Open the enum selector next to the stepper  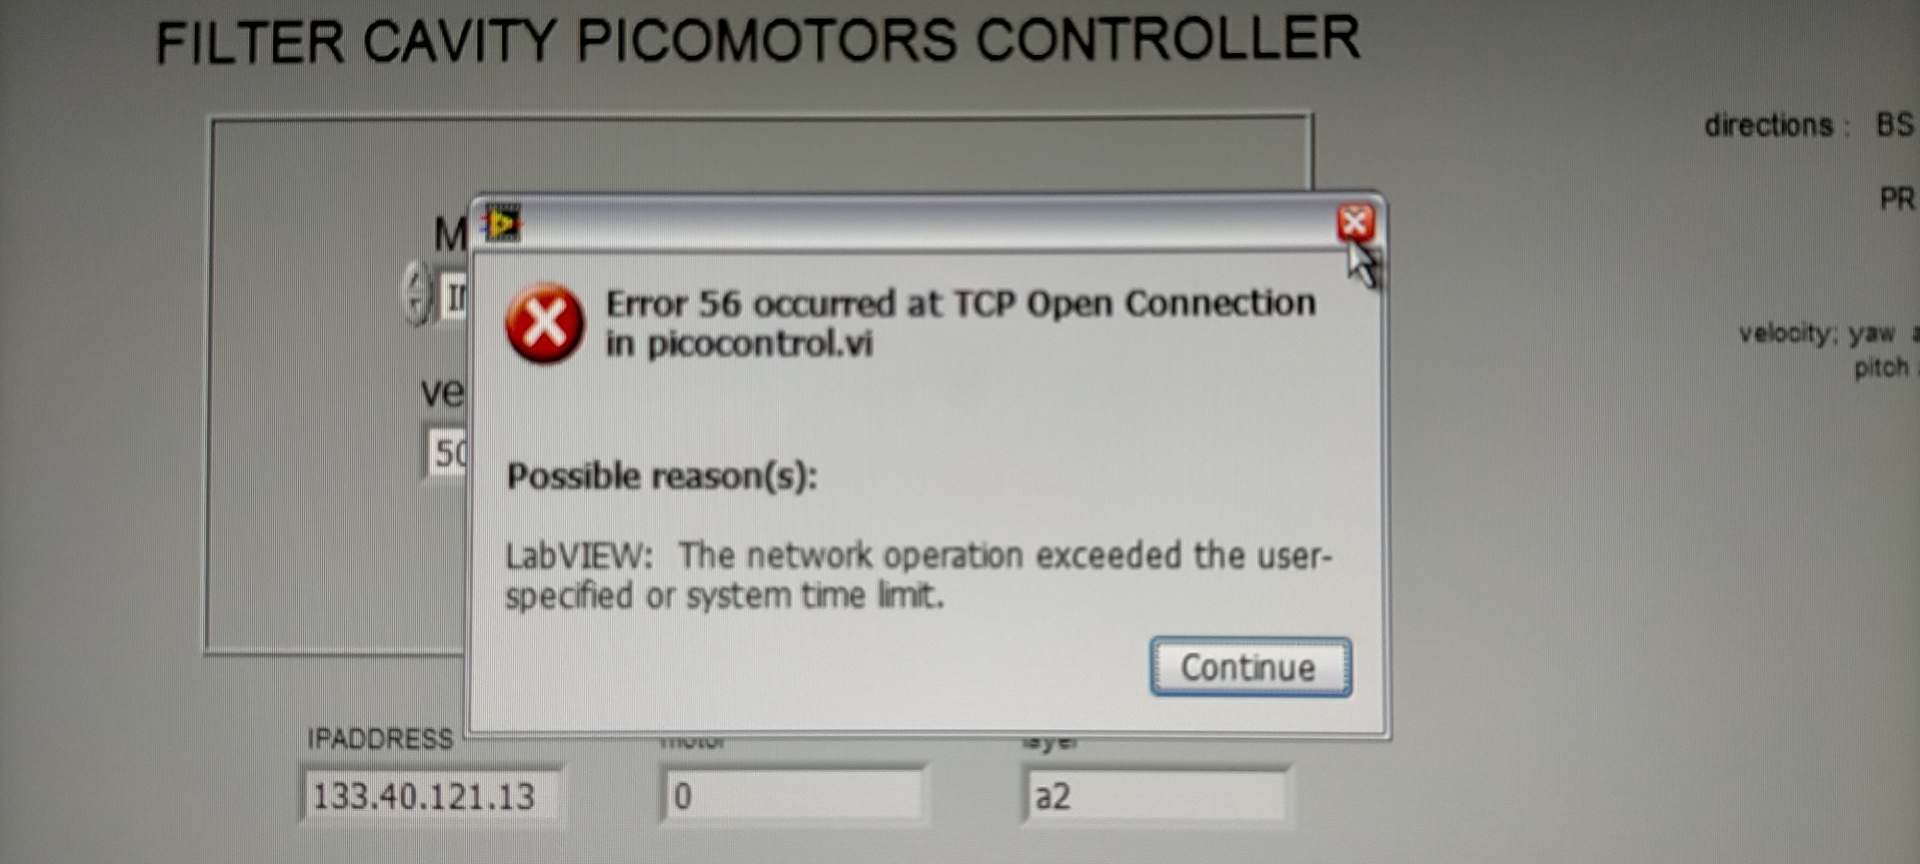(453, 296)
